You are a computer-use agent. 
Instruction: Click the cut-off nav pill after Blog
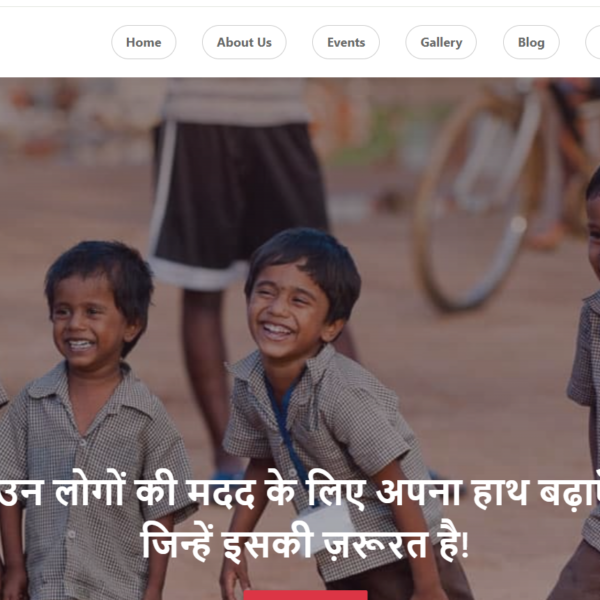pyautogui.click(x=593, y=42)
